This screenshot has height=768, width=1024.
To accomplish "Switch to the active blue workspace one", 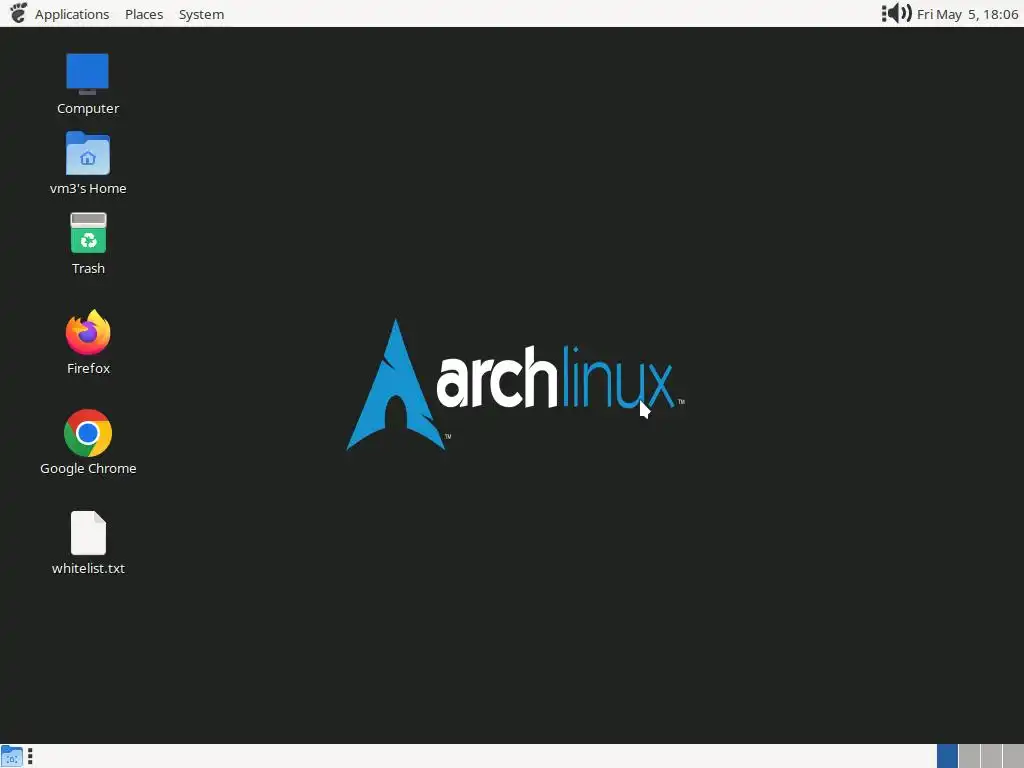I will click(x=947, y=756).
